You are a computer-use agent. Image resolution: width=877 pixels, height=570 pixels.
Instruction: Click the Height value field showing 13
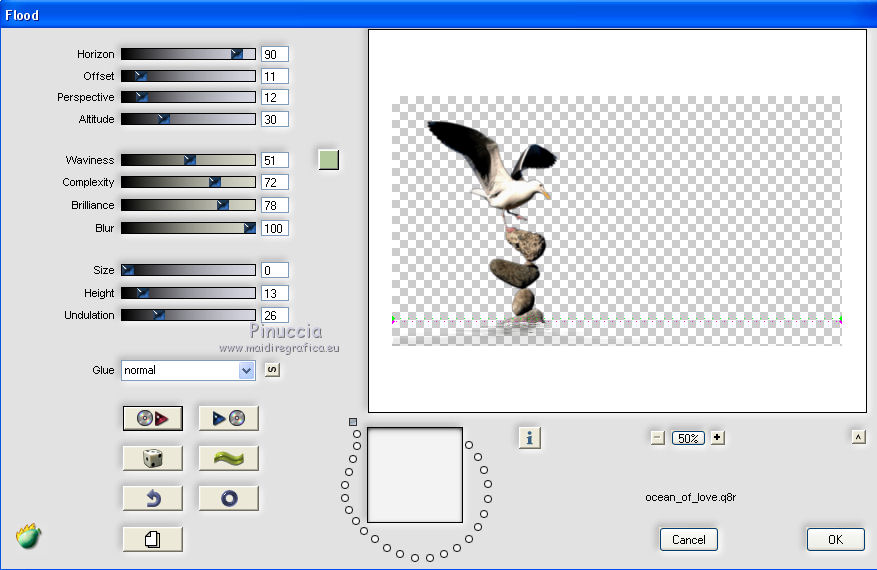(x=275, y=293)
